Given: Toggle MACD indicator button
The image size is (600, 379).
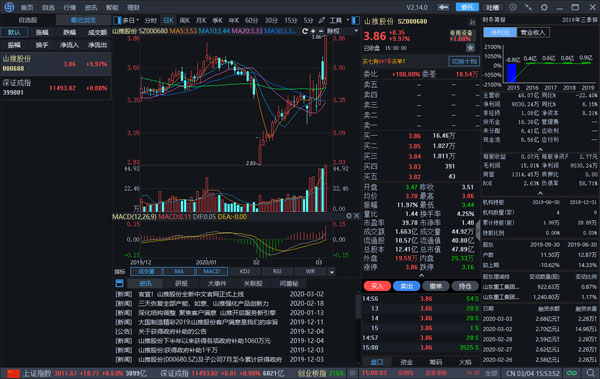Looking at the screenshot, I should point(212,271).
